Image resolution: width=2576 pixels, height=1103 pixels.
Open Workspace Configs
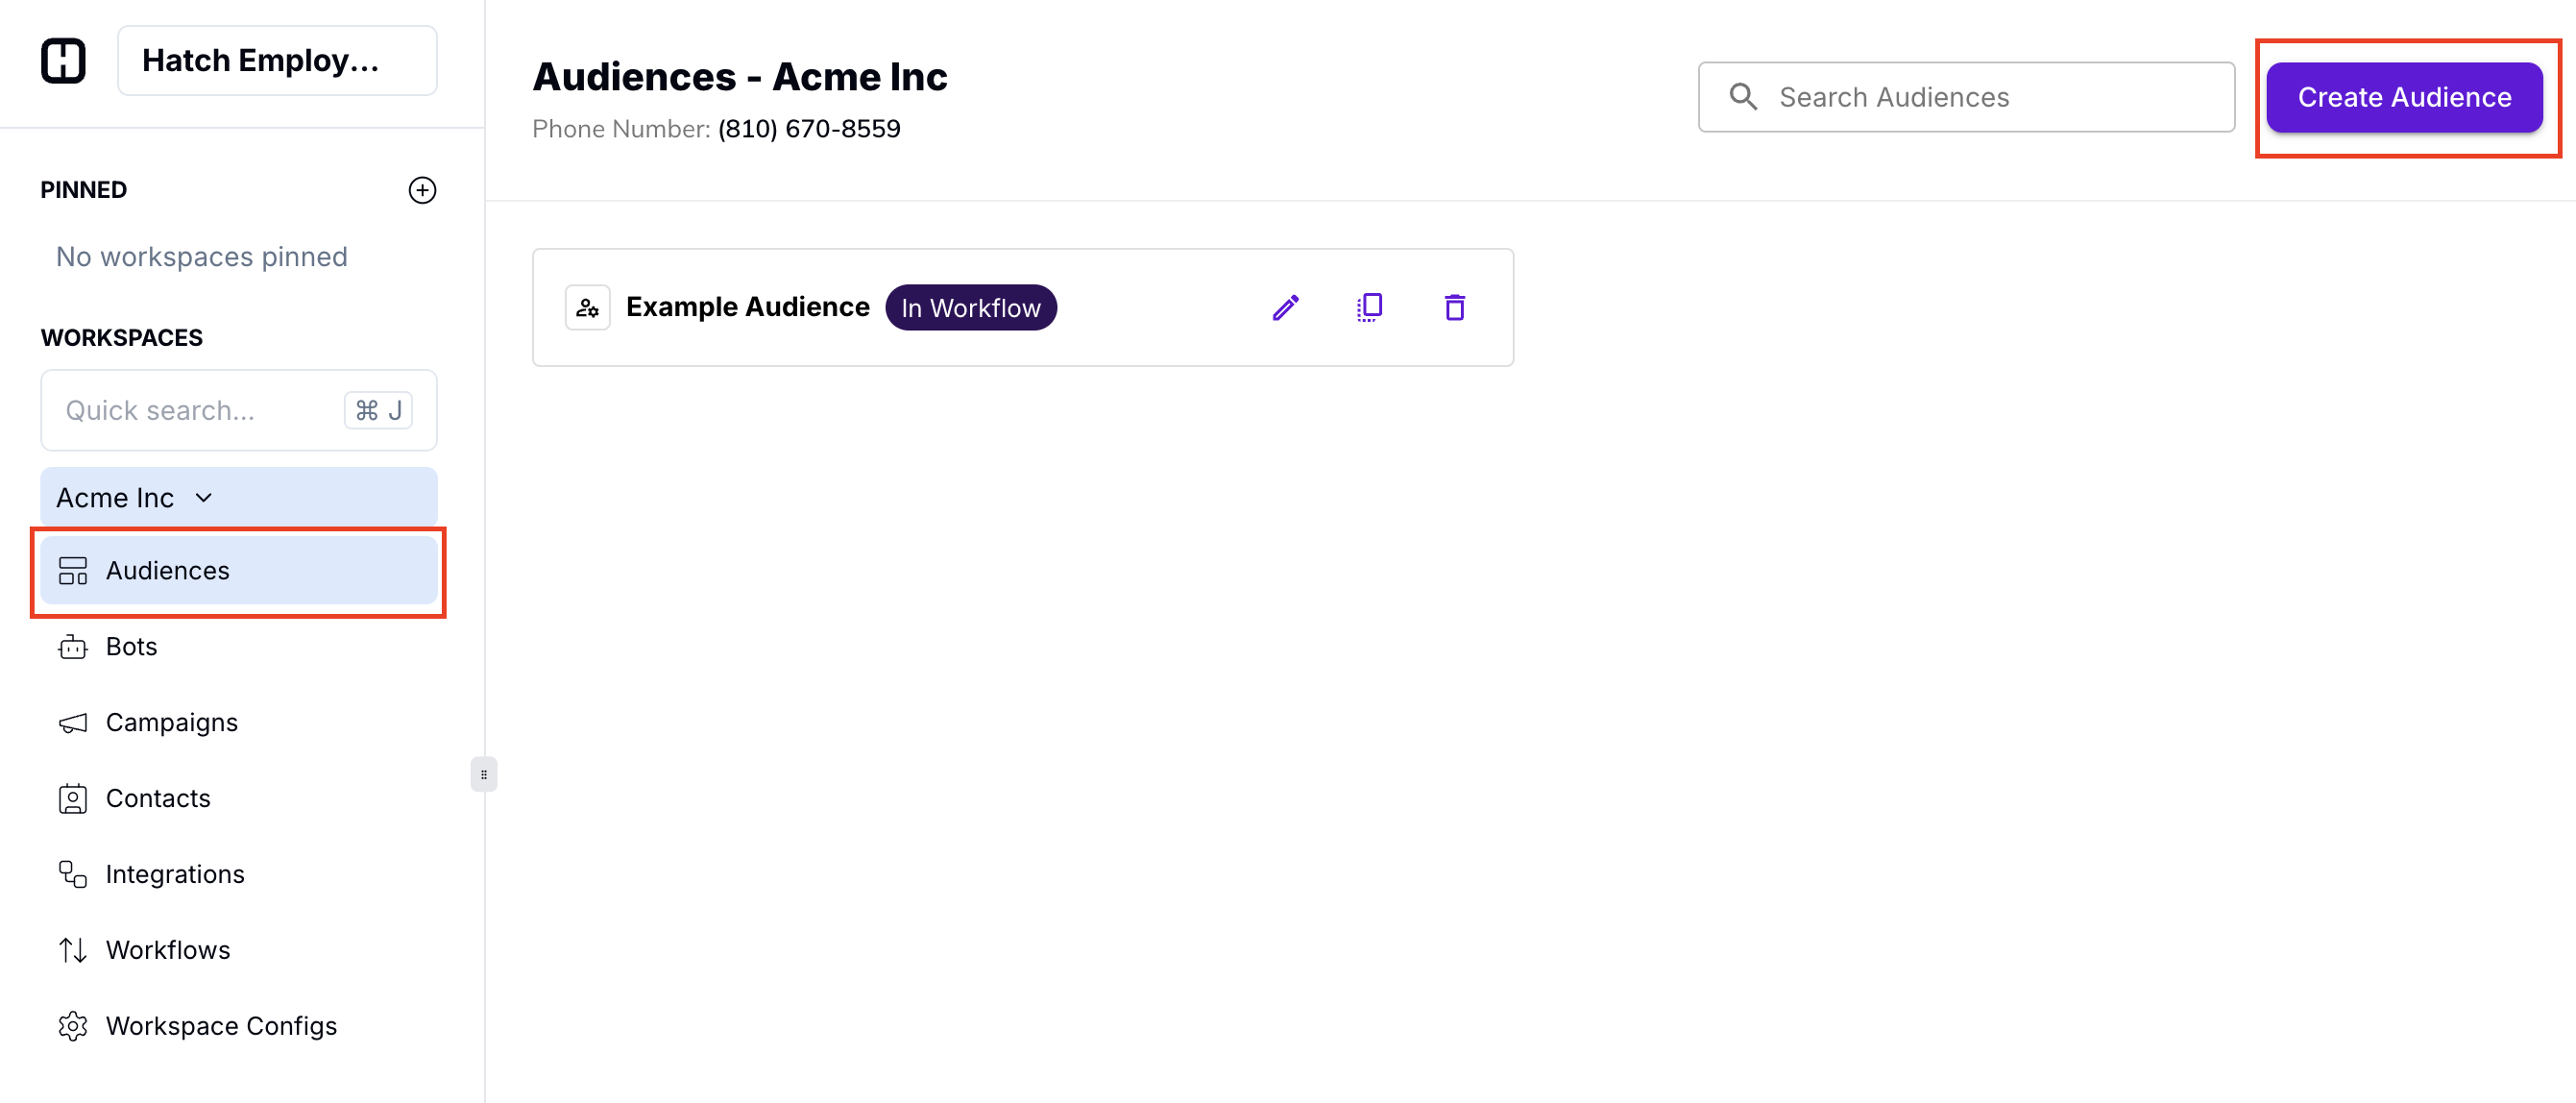[221, 1027]
